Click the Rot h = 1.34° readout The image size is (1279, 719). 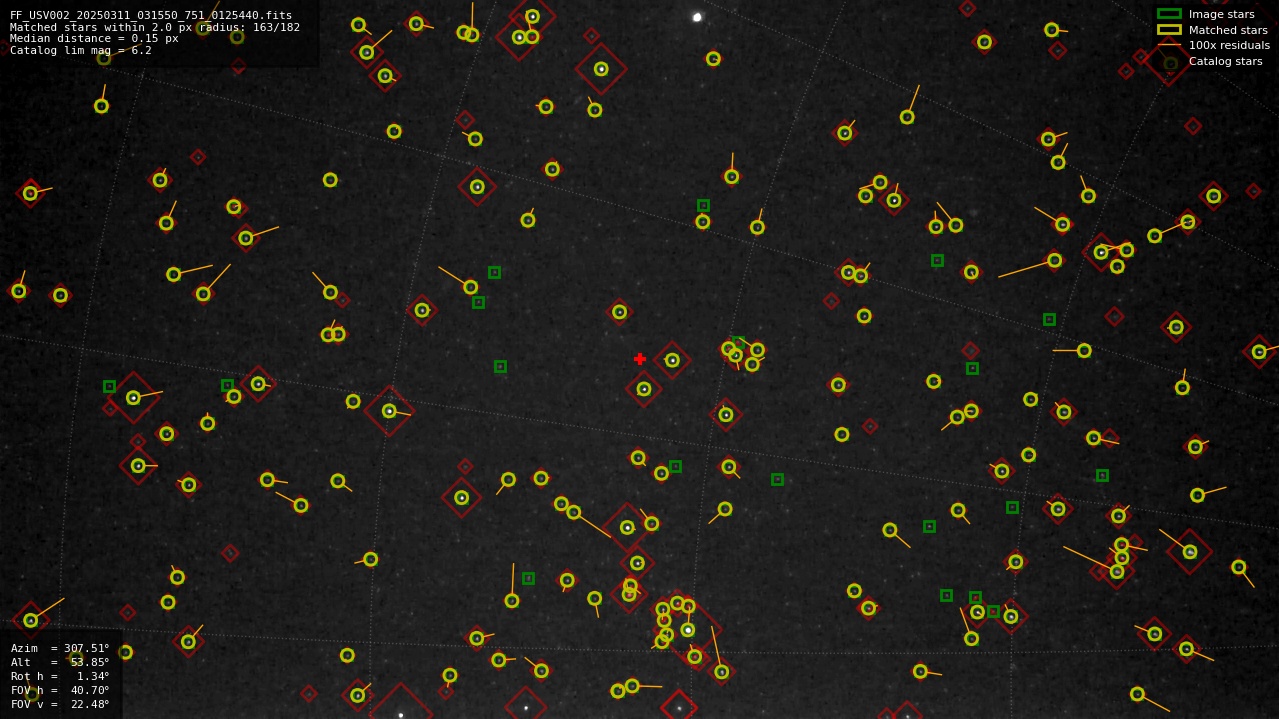pyautogui.click(x=60, y=676)
